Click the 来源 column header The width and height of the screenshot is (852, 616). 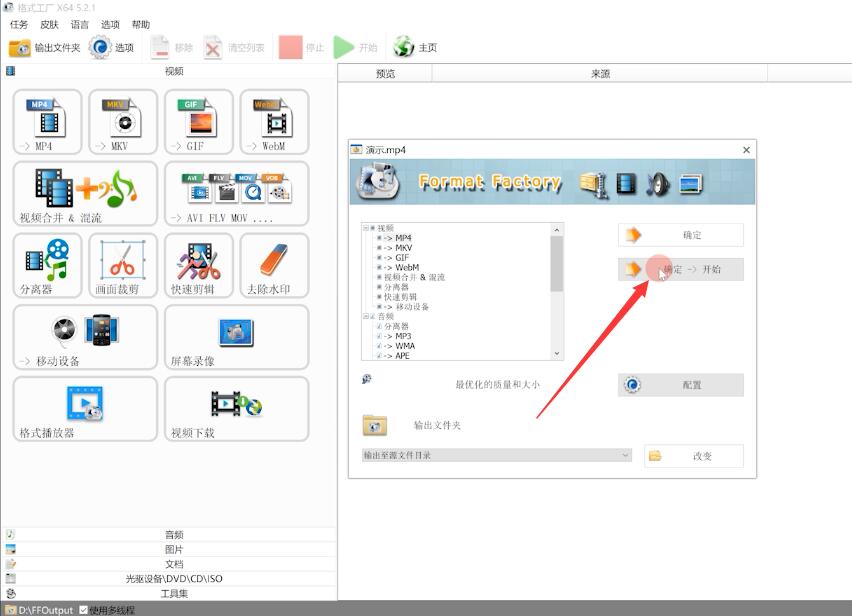600,73
